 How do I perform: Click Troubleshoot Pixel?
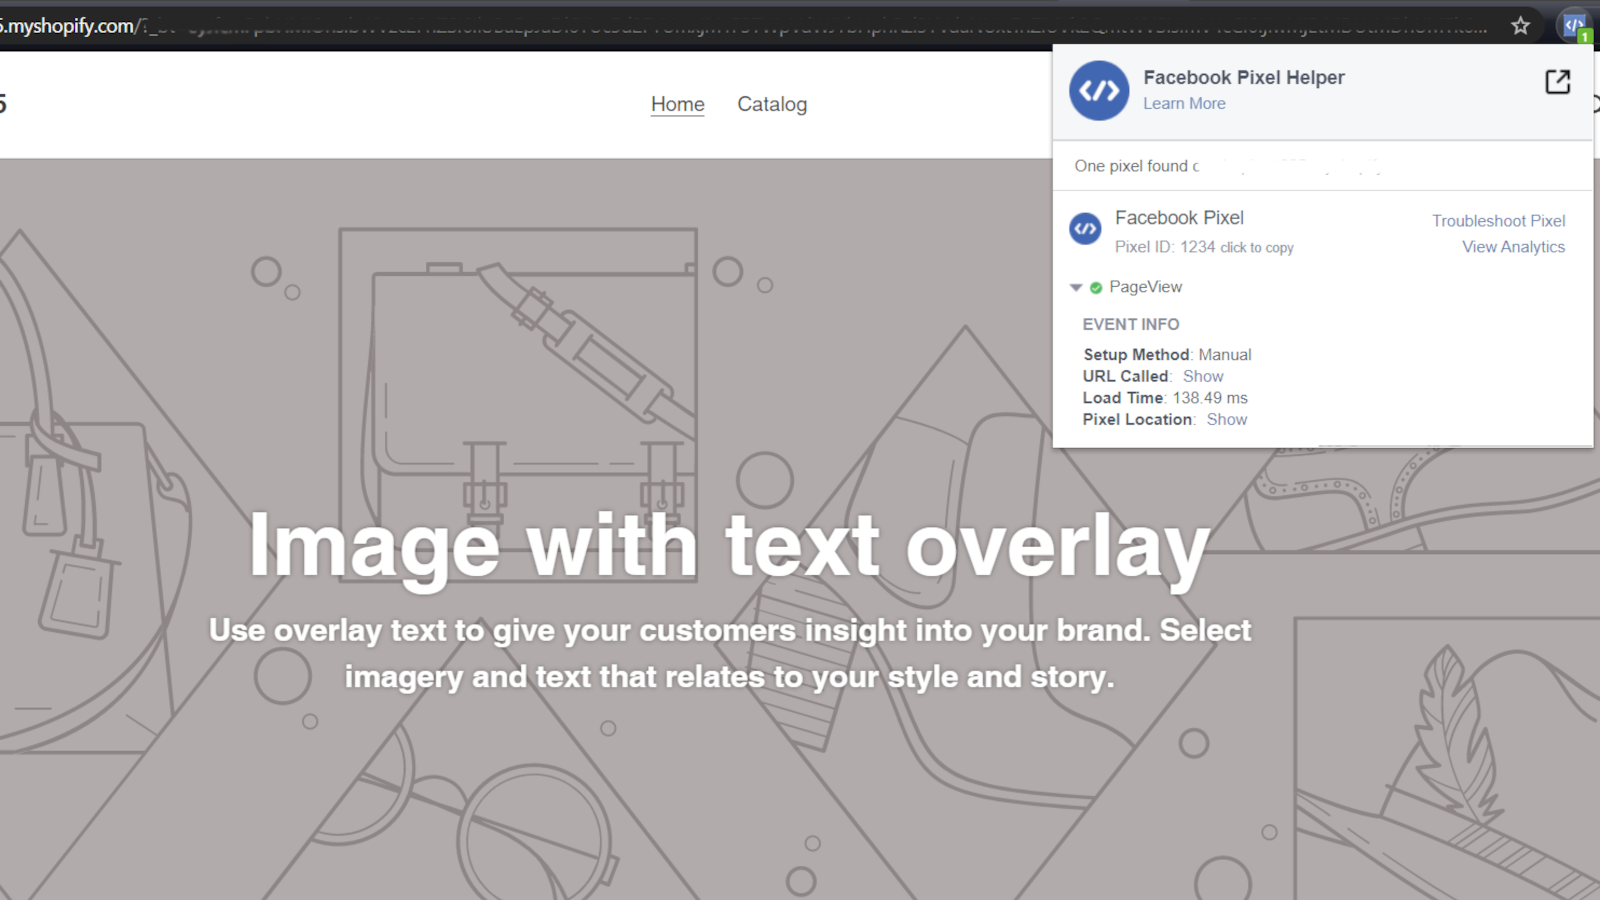(x=1498, y=220)
